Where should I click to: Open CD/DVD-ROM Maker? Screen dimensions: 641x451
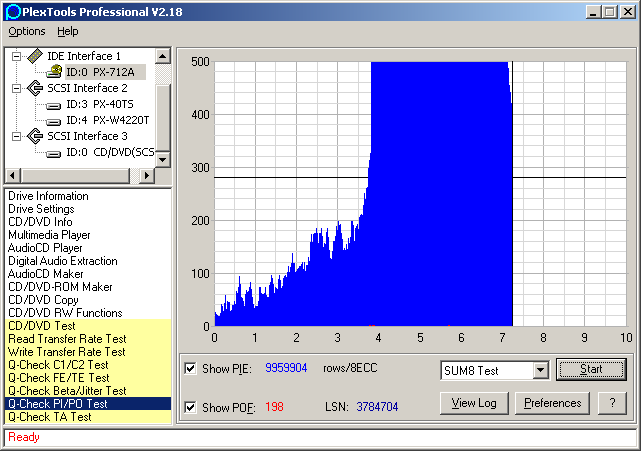tap(60, 287)
